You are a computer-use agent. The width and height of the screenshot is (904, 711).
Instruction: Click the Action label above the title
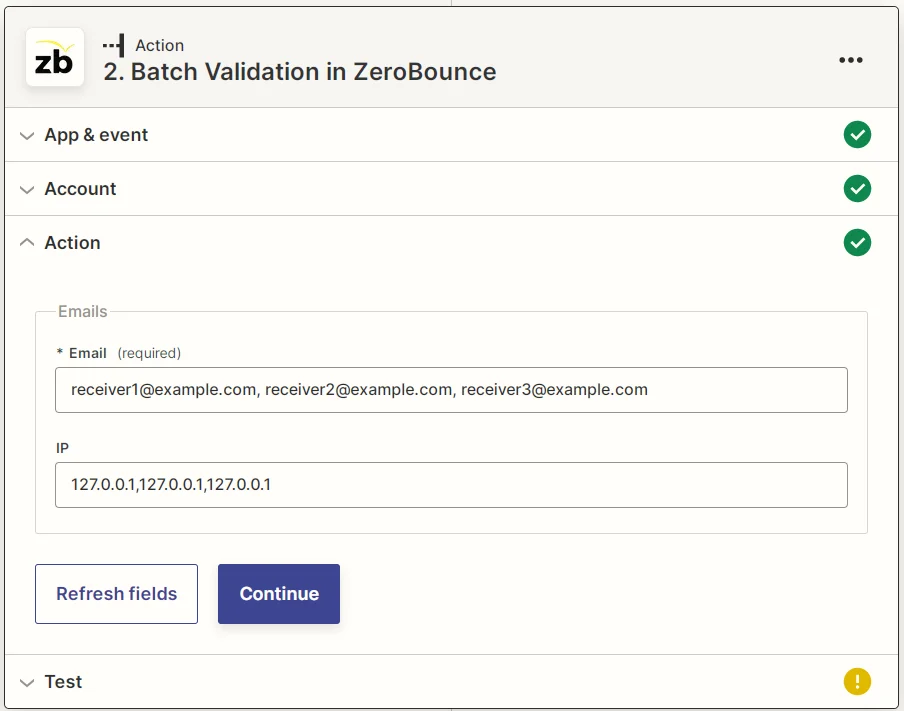click(x=160, y=44)
